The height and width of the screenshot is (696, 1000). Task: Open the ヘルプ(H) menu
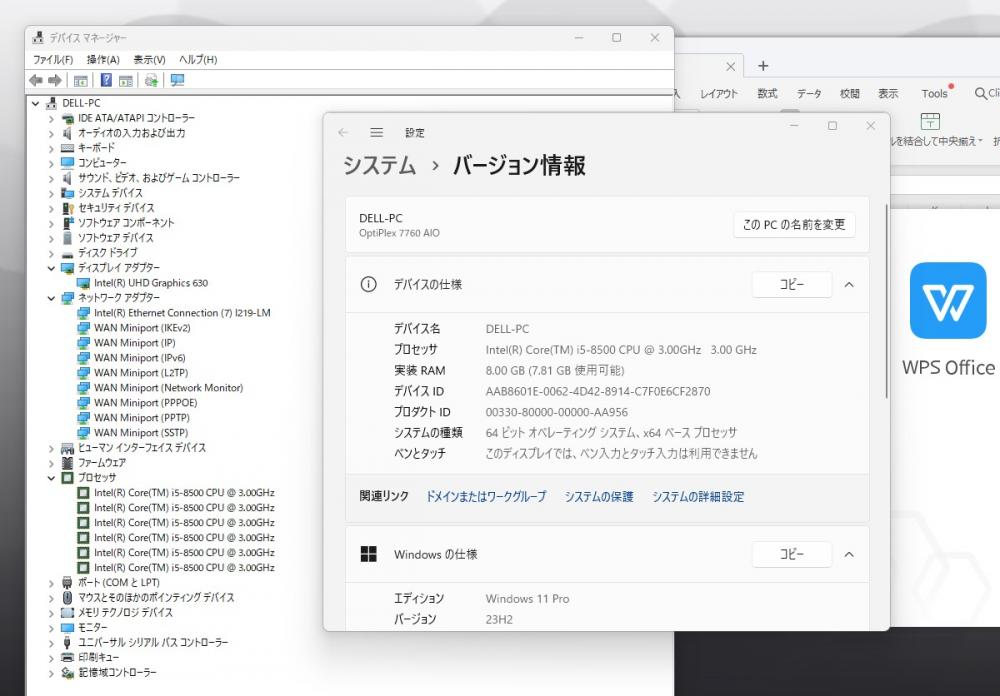point(198,59)
